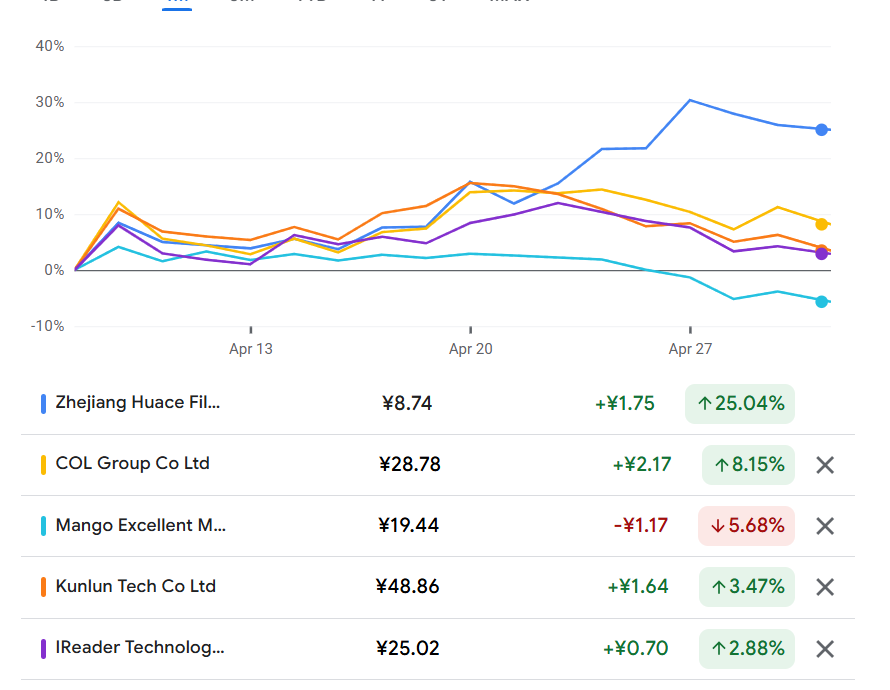Remove Kunlun Tech Co Ltd from comparison

tap(825, 587)
